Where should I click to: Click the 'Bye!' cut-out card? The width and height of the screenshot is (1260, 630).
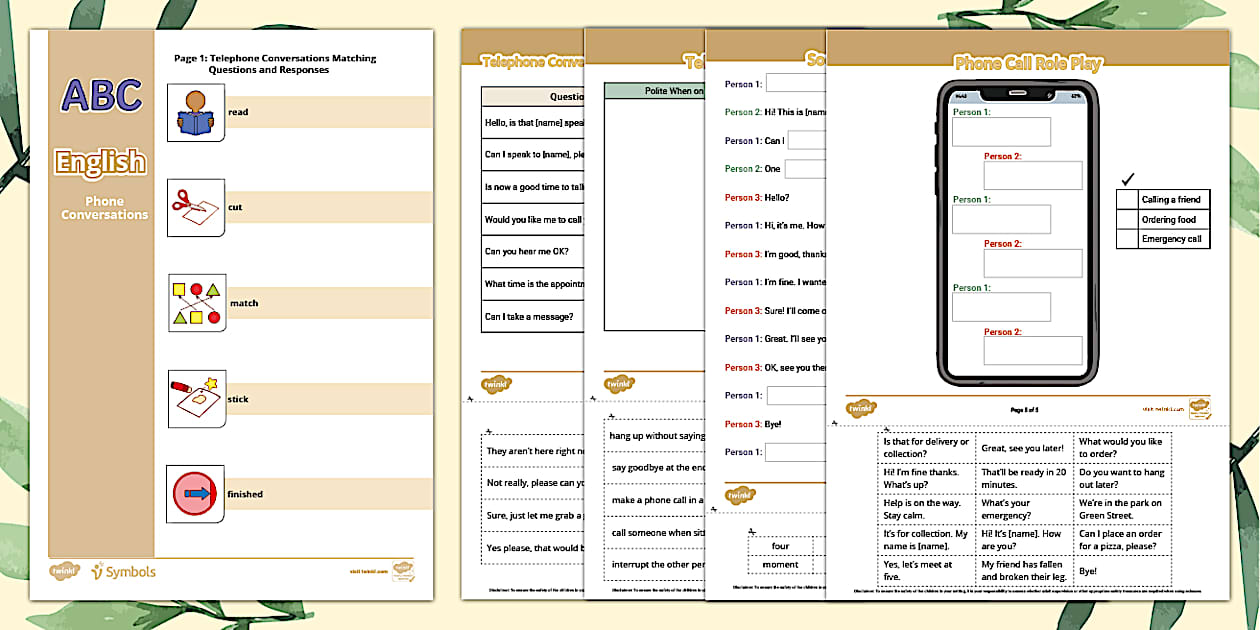click(1123, 570)
